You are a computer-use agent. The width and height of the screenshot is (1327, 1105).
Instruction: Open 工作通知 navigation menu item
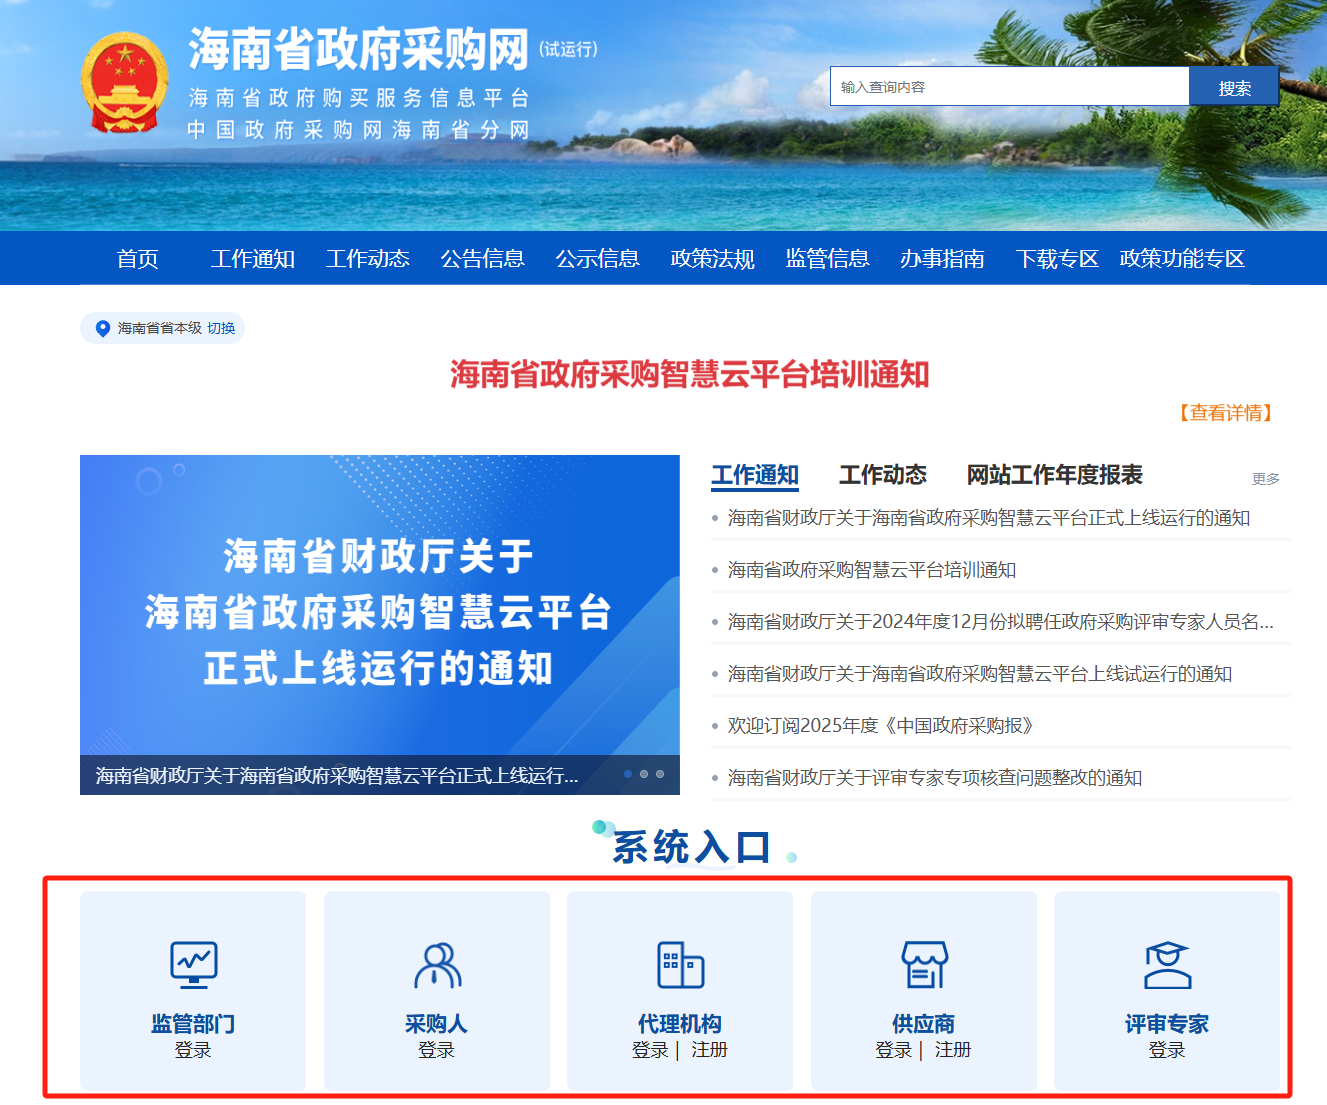(252, 259)
